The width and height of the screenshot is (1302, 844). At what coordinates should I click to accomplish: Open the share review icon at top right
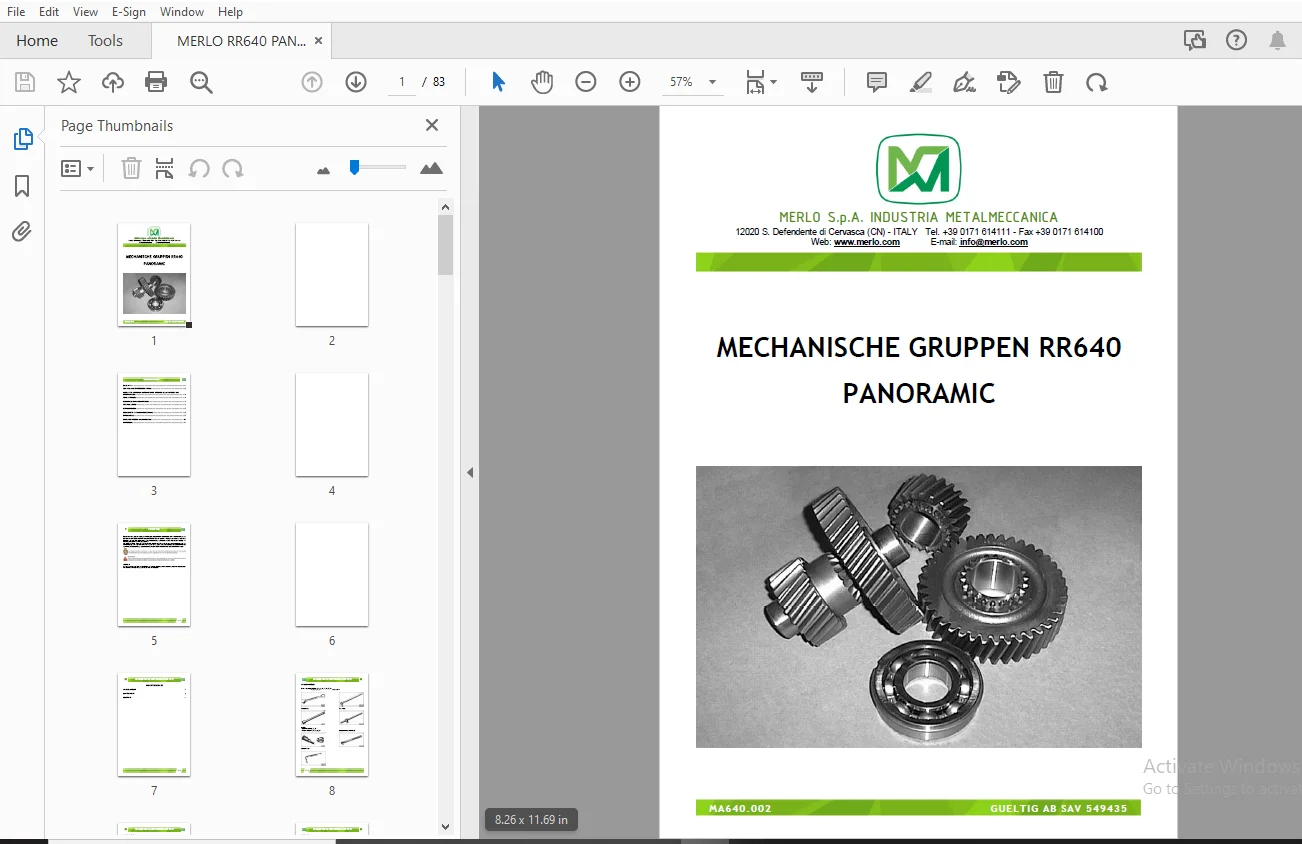pos(1194,40)
